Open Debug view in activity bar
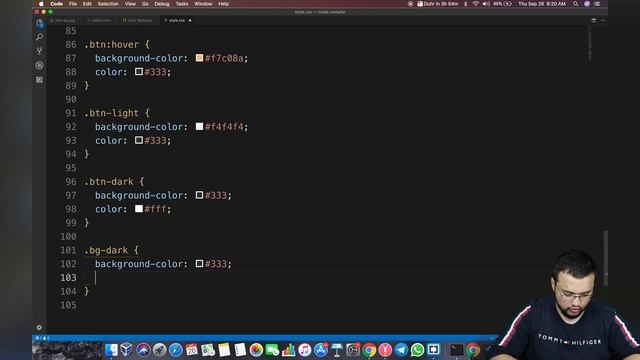This screenshot has height=360, width=640. [x=40, y=65]
